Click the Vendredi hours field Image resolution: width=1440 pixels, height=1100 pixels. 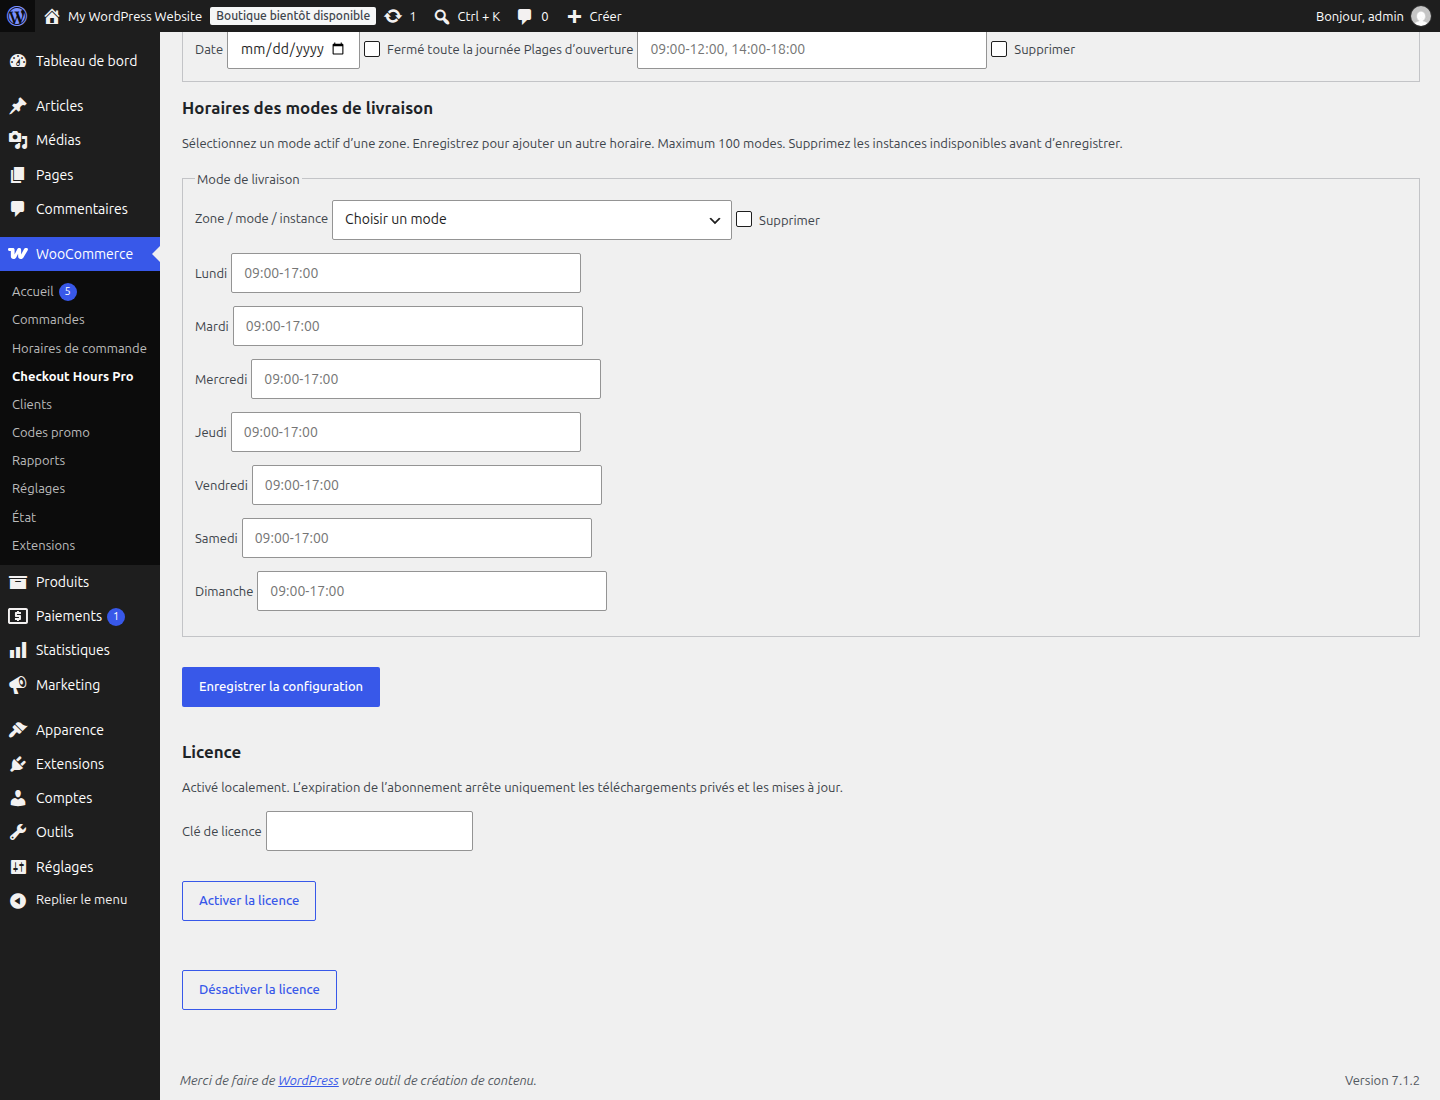click(x=427, y=485)
